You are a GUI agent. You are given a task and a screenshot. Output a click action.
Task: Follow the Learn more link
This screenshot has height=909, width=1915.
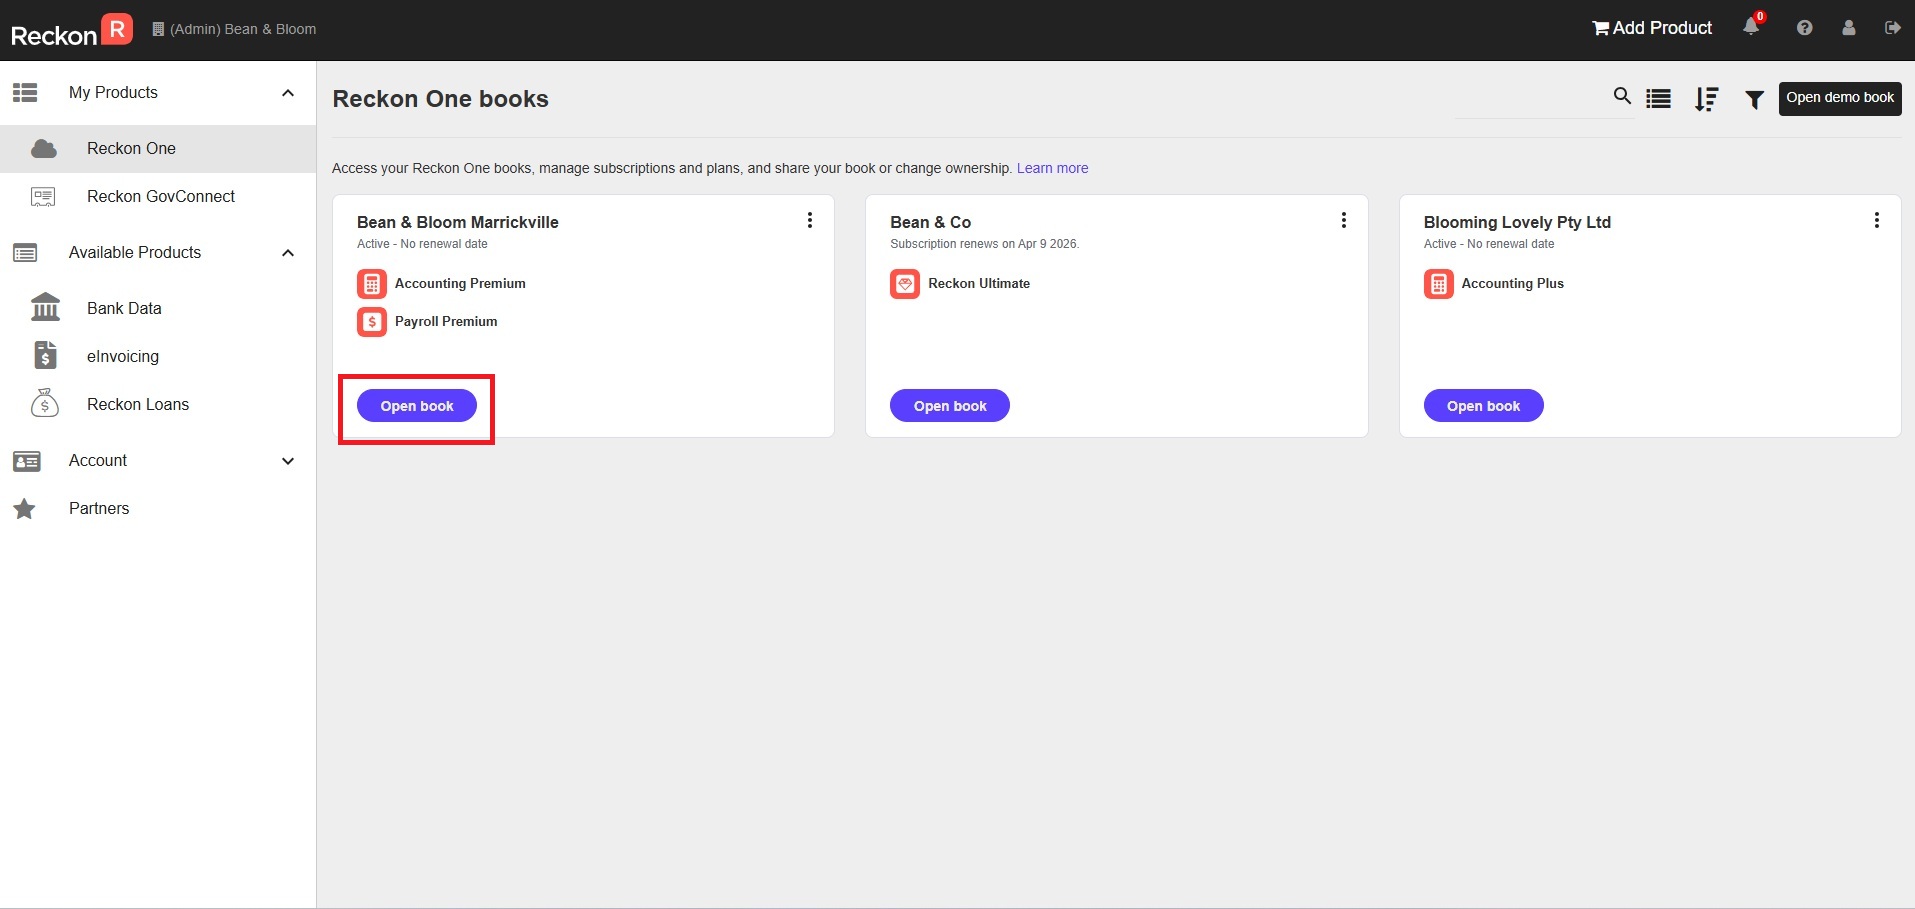[x=1052, y=168]
